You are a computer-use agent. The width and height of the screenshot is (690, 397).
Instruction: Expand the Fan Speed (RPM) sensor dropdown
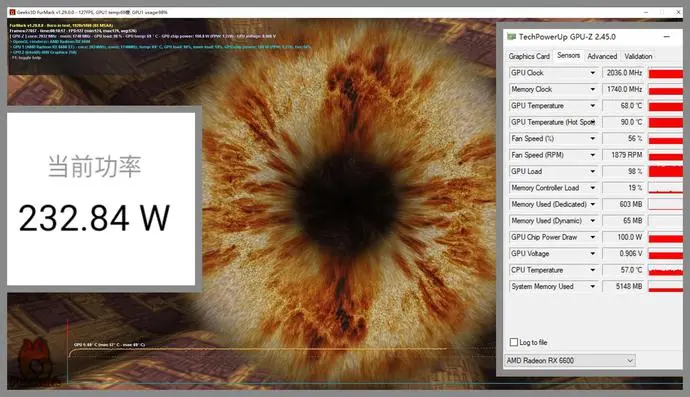pos(592,155)
